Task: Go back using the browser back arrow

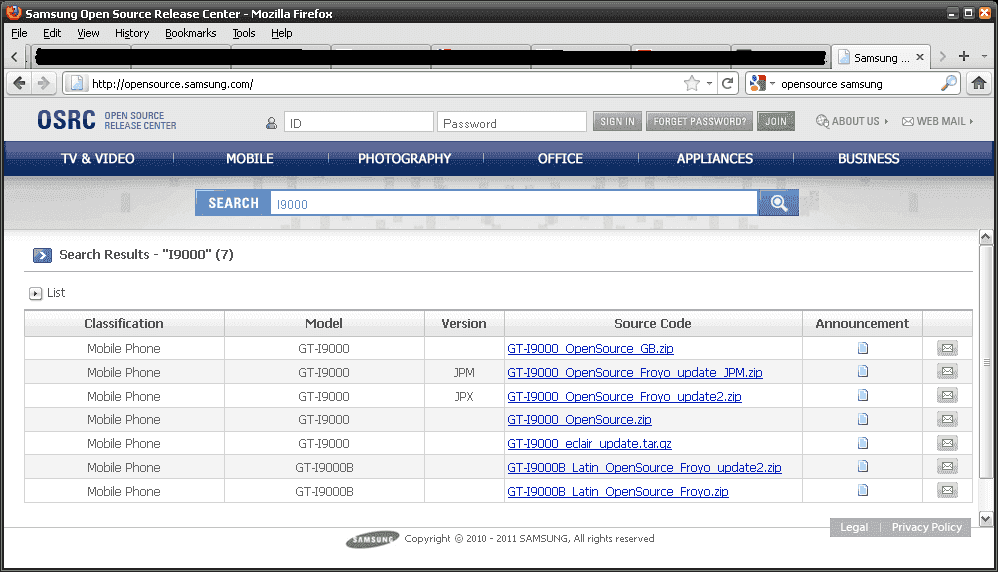Action: 20,83
